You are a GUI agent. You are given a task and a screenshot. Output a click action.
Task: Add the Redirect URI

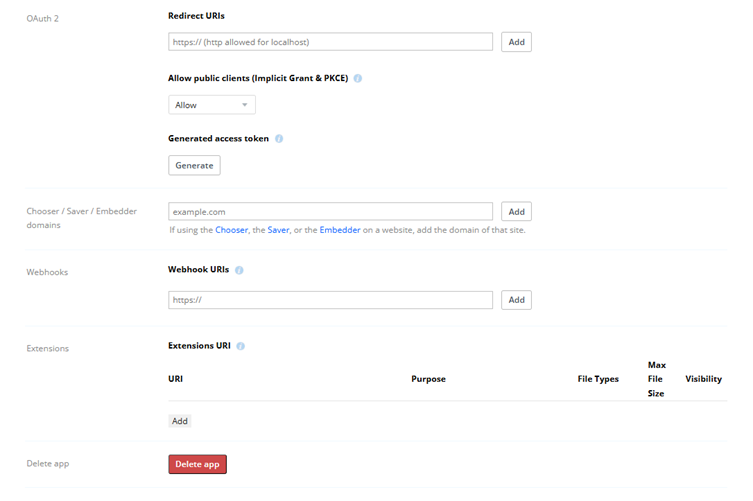coord(516,42)
